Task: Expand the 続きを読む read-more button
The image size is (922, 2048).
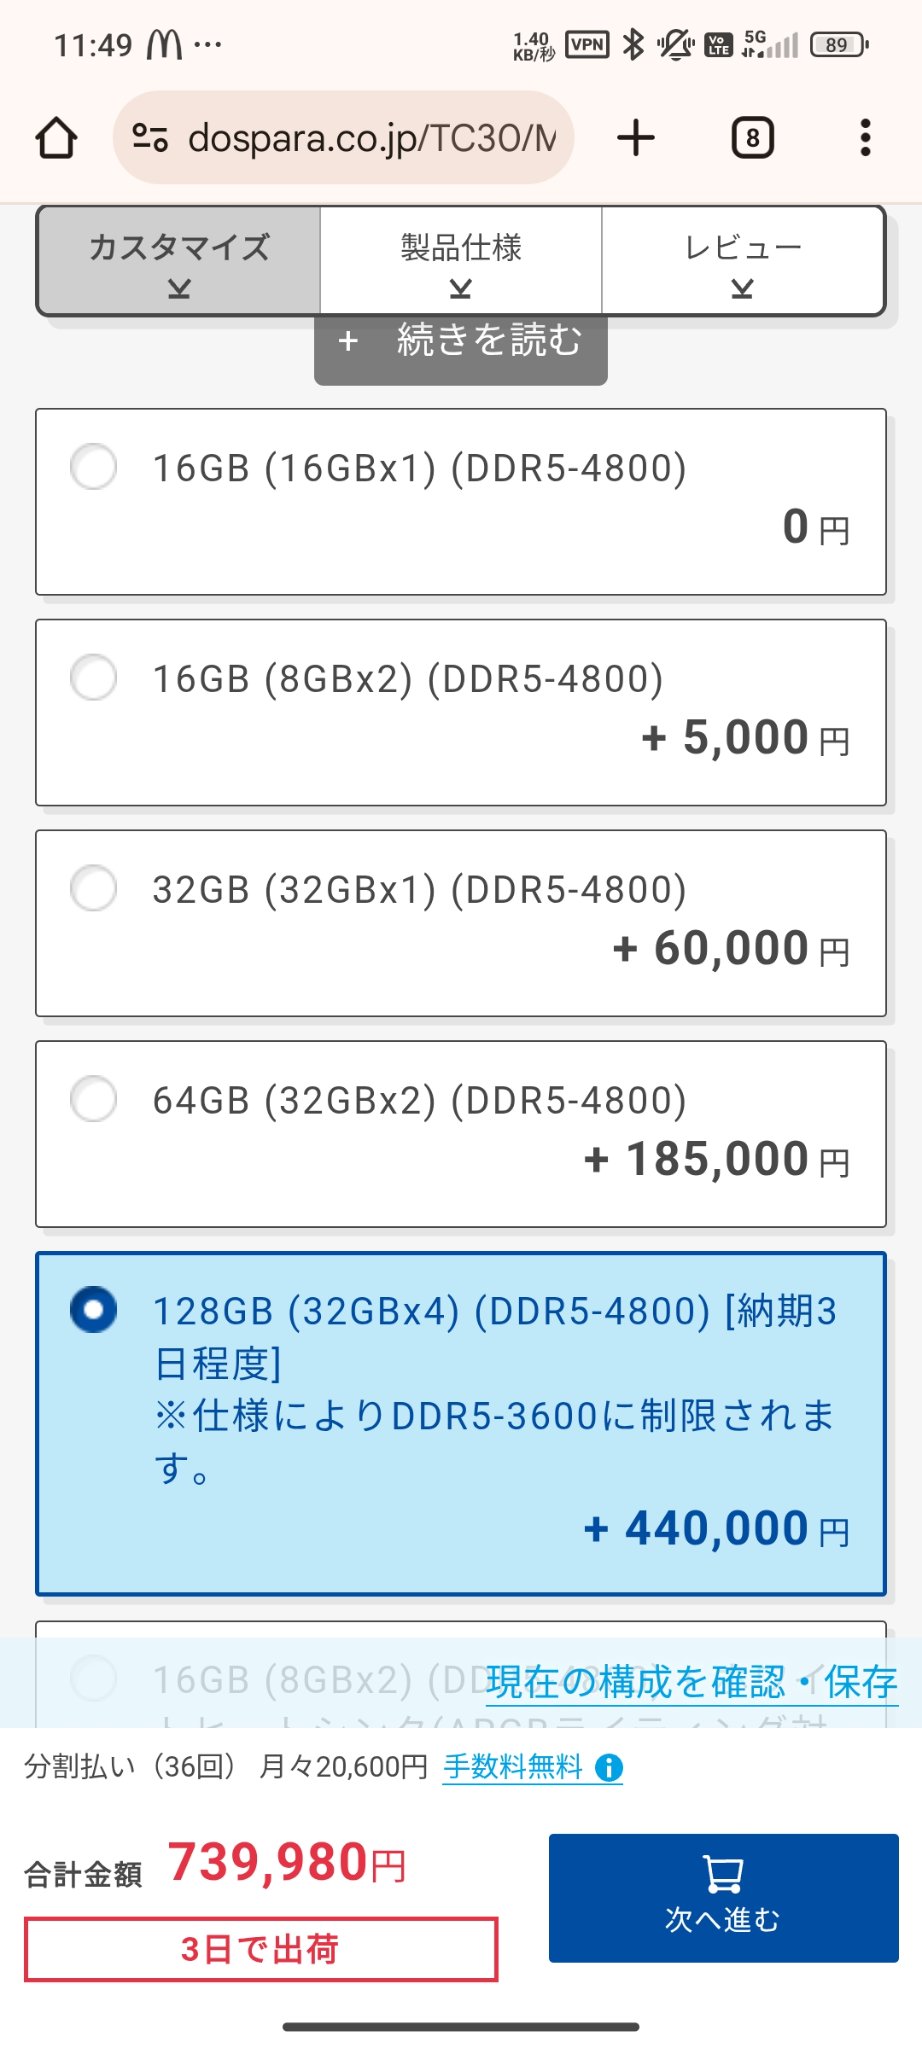Action: click(x=461, y=342)
